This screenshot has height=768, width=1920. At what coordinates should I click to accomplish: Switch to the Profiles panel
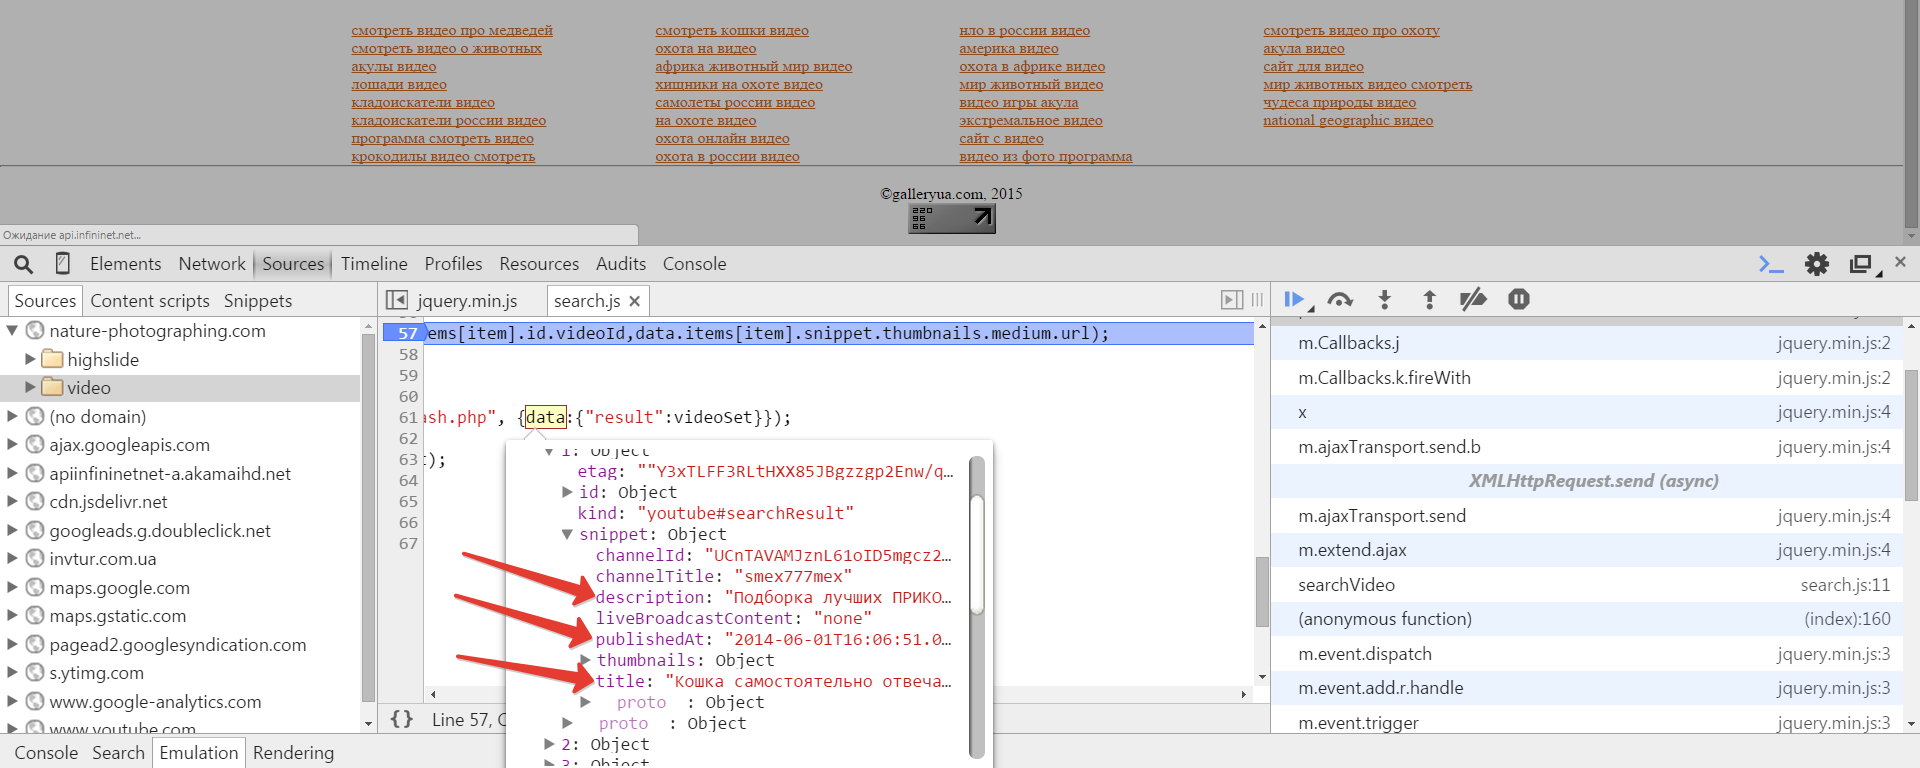click(x=453, y=264)
